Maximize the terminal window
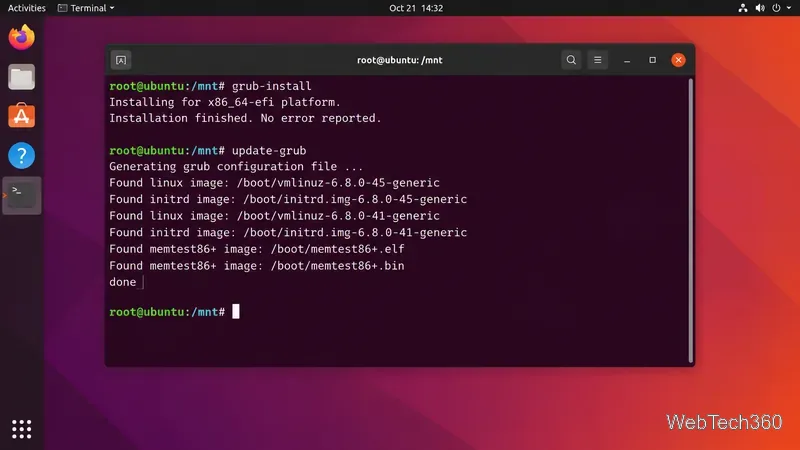Screen dimensions: 800x450 click(x=653, y=60)
